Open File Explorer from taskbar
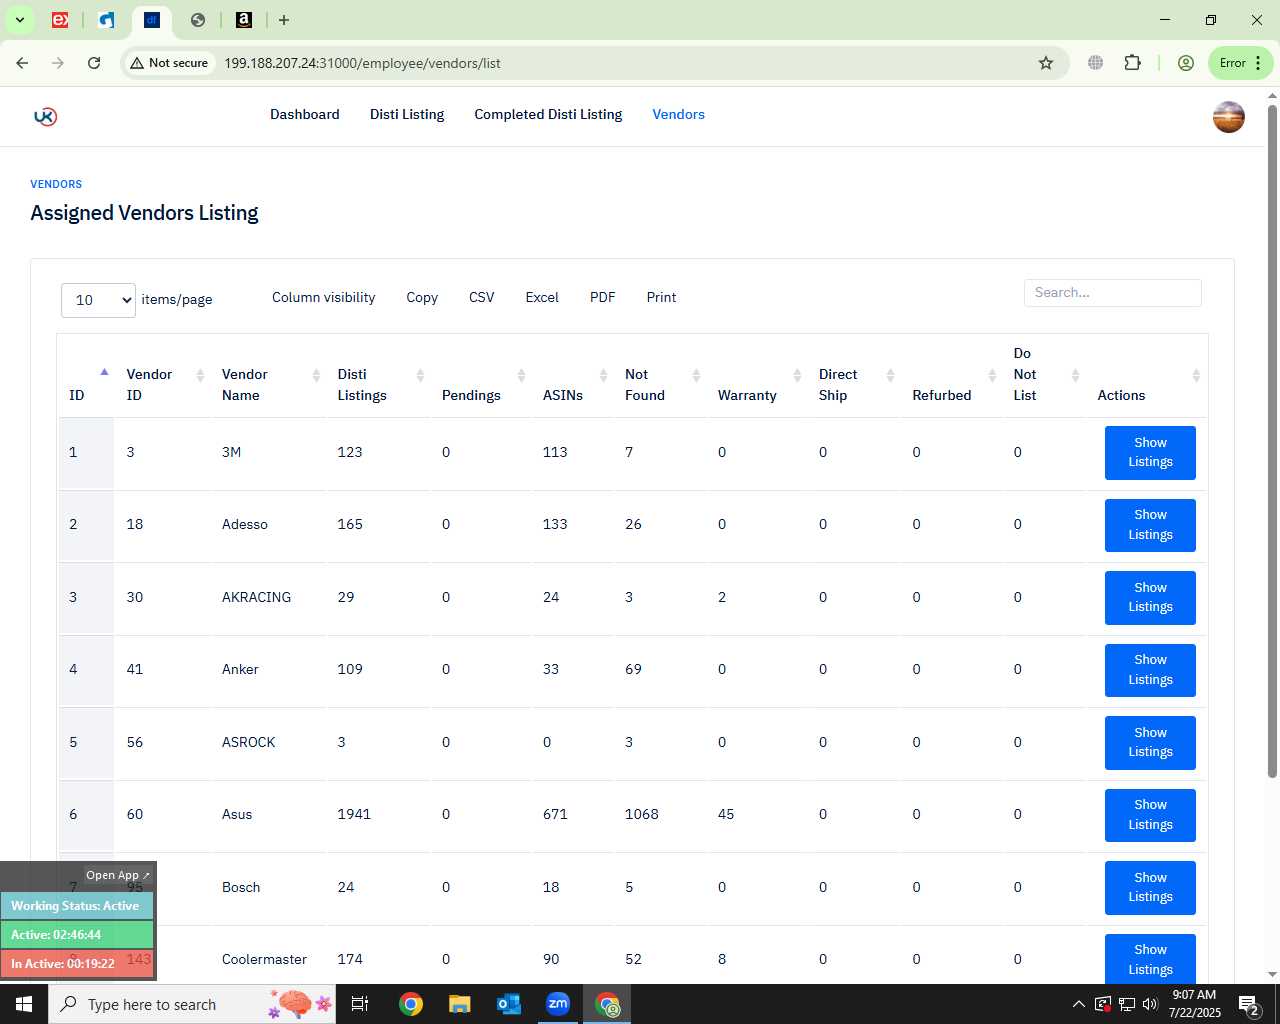1280x1024 pixels. click(x=459, y=1004)
